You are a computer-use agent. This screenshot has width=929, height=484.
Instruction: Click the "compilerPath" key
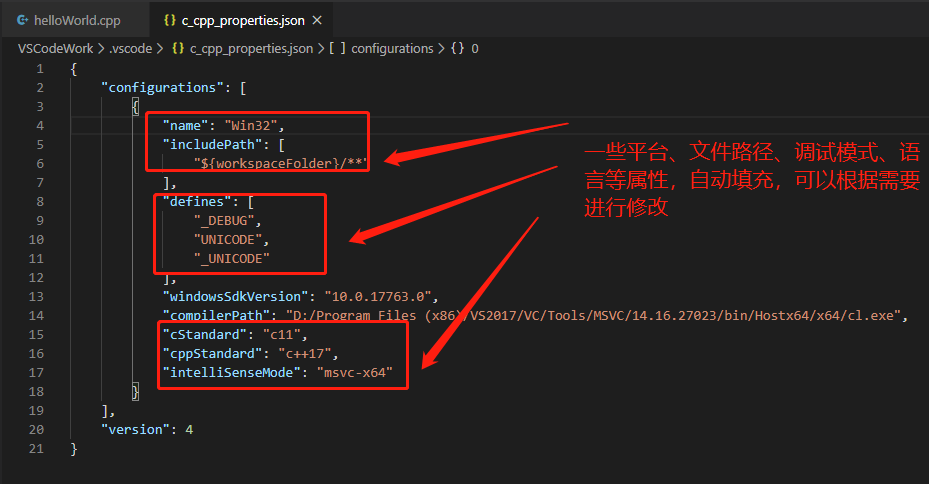point(216,316)
